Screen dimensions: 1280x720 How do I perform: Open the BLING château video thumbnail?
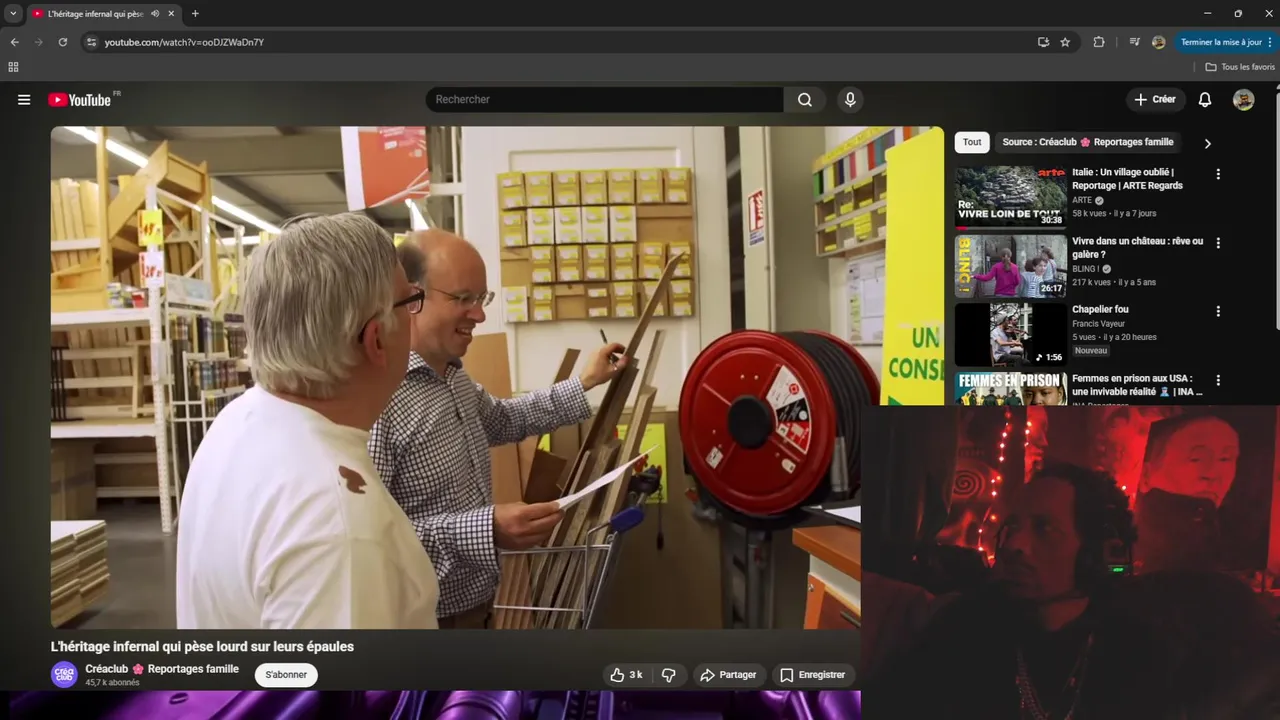tap(1010, 266)
